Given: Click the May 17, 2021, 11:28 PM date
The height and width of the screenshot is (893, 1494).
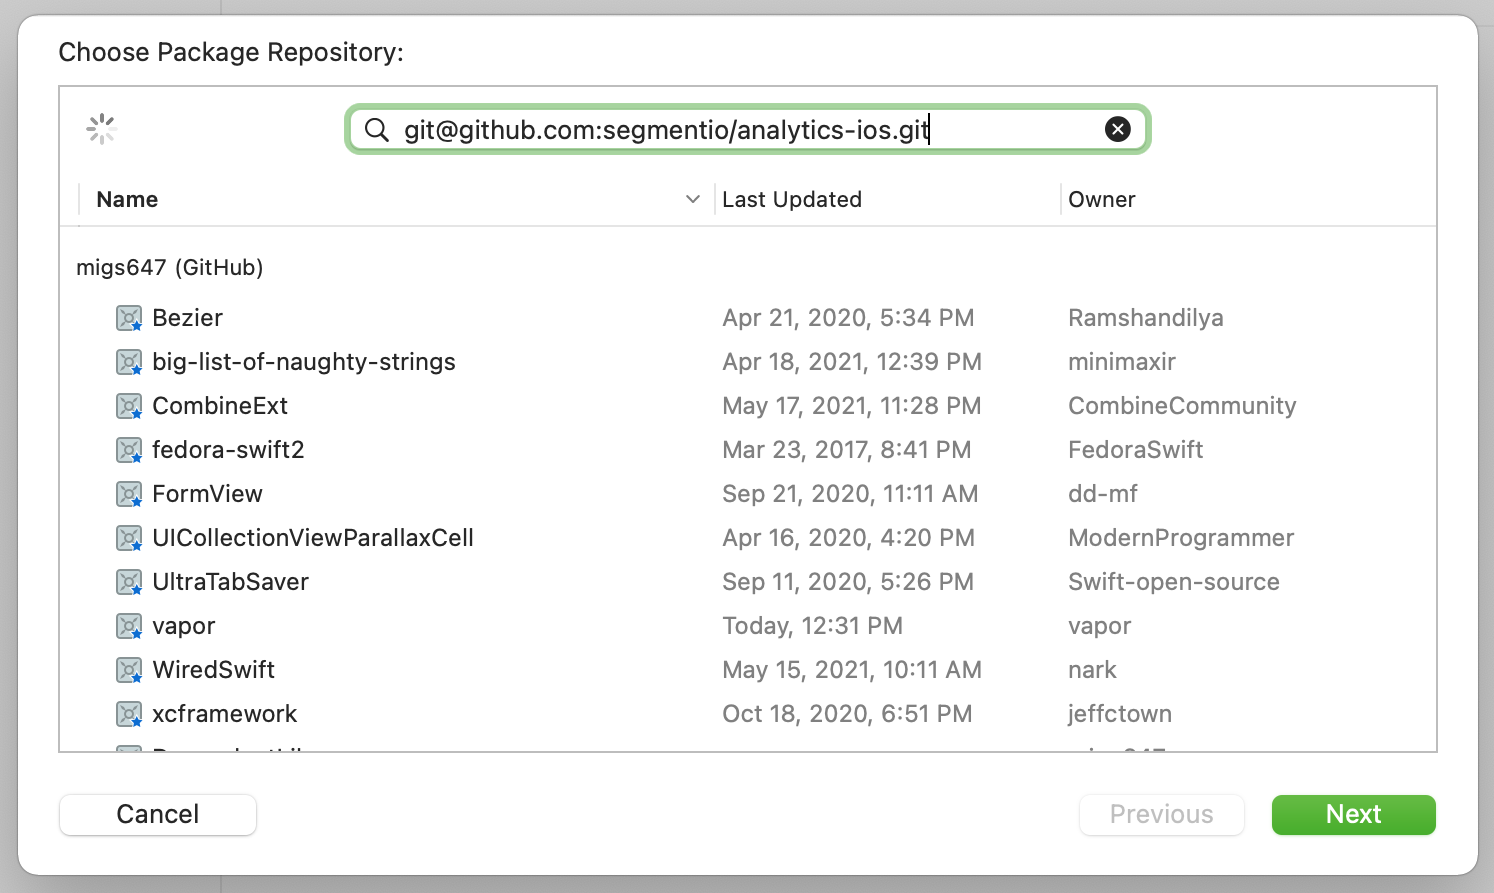Looking at the screenshot, I should tap(852, 406).
